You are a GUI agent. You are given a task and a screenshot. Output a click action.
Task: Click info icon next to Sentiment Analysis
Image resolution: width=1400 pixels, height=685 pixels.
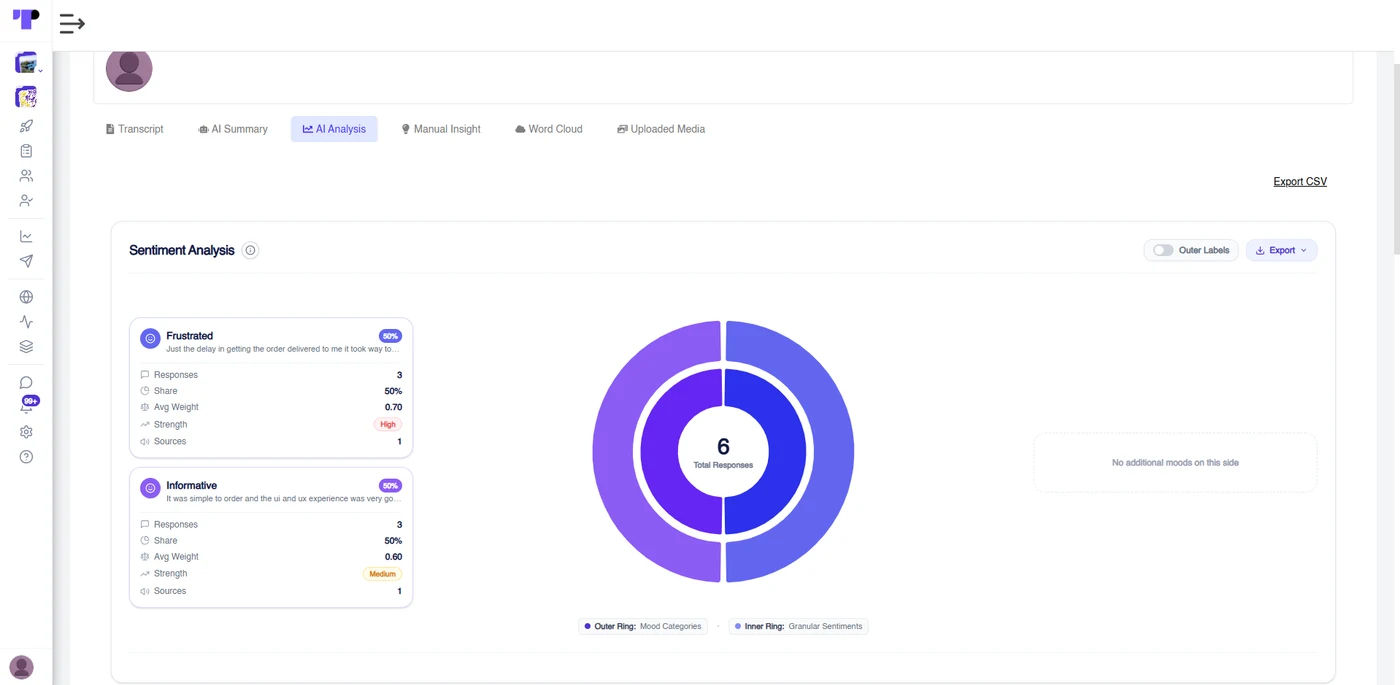[x=250, y=250]
